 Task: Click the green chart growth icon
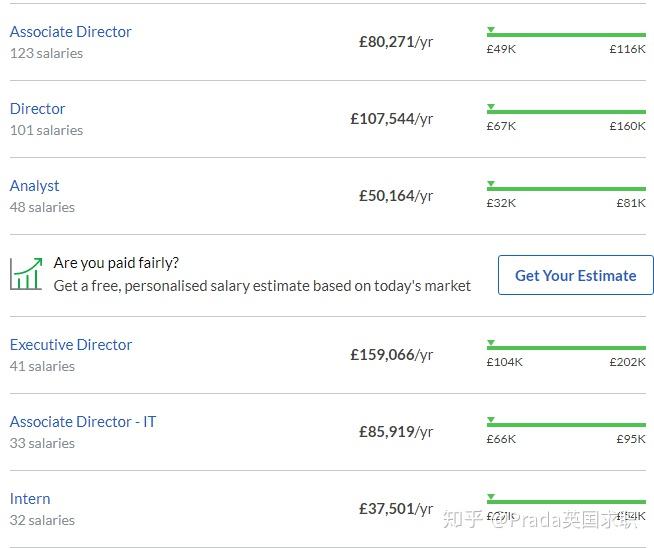point(26,274)
